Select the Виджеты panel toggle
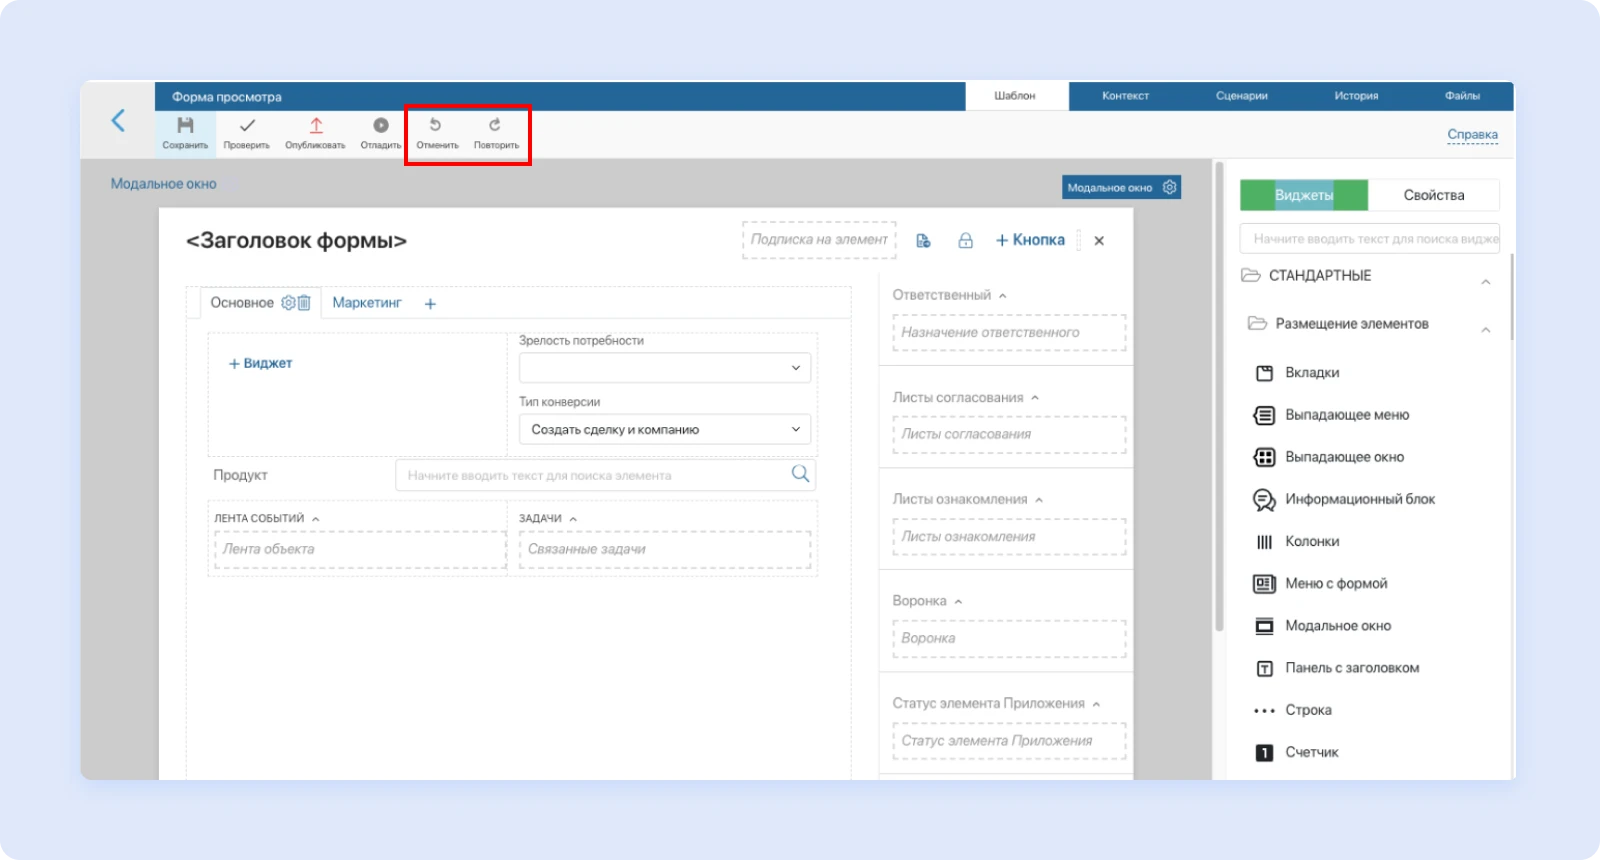The width and height of the screenshot is (1600, 860). coord(1303,195)
